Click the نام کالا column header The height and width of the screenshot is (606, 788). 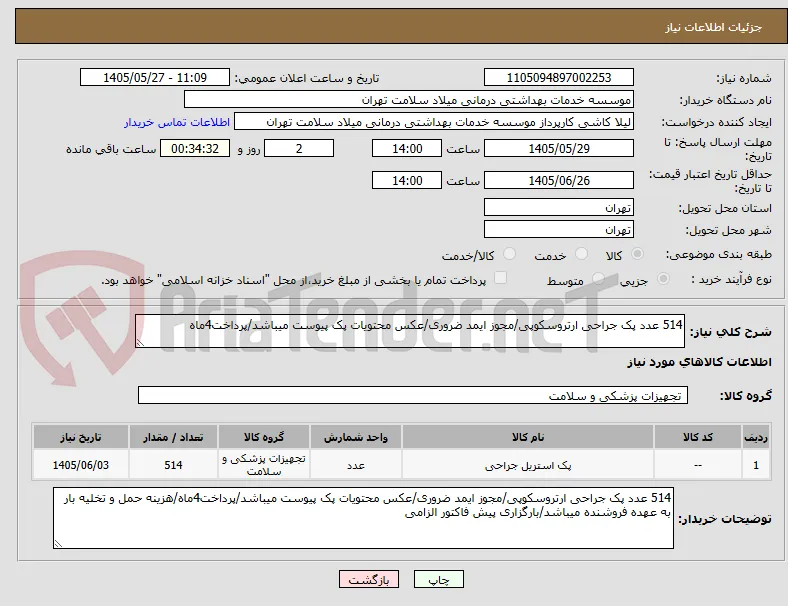(x=528, y=437)
